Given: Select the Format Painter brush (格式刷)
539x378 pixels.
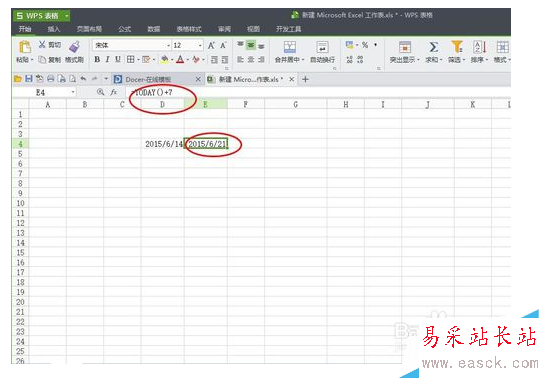Looking at the screenshot, I should pos(74,47).
